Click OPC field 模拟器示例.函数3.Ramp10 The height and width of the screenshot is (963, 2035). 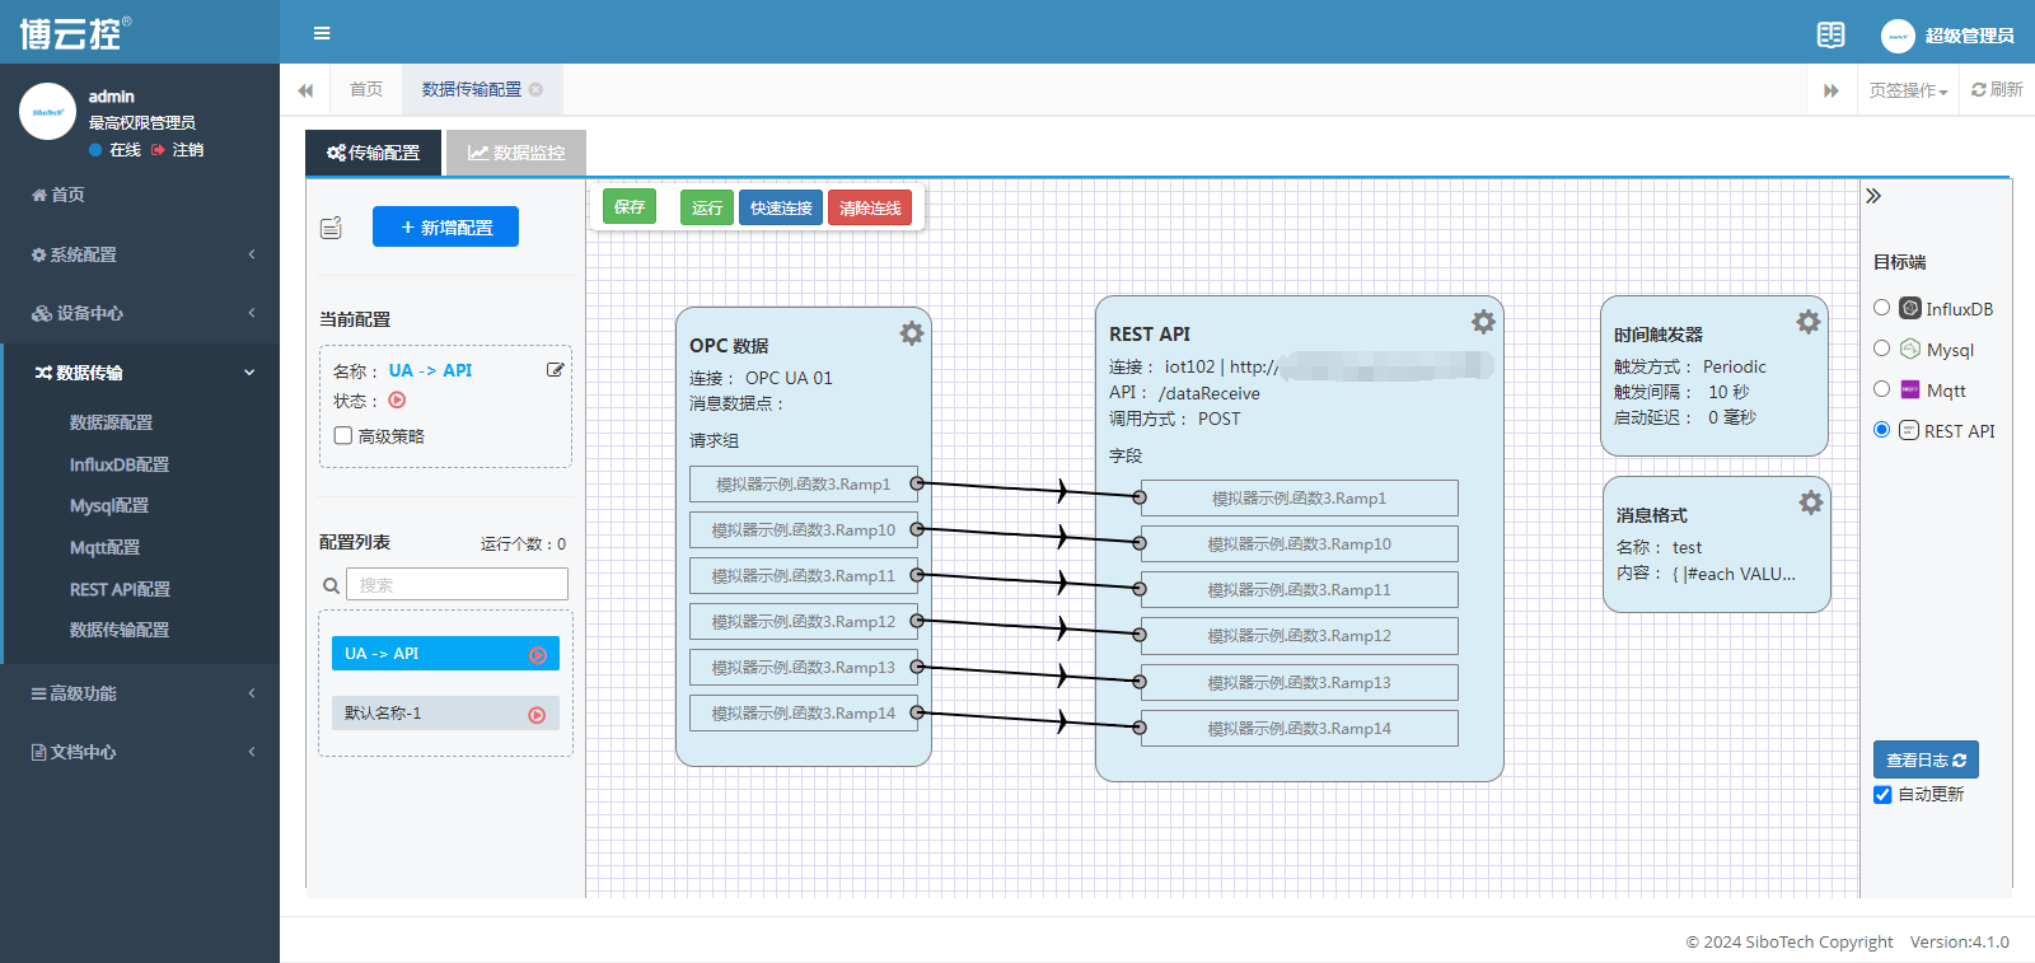(803, 530)
